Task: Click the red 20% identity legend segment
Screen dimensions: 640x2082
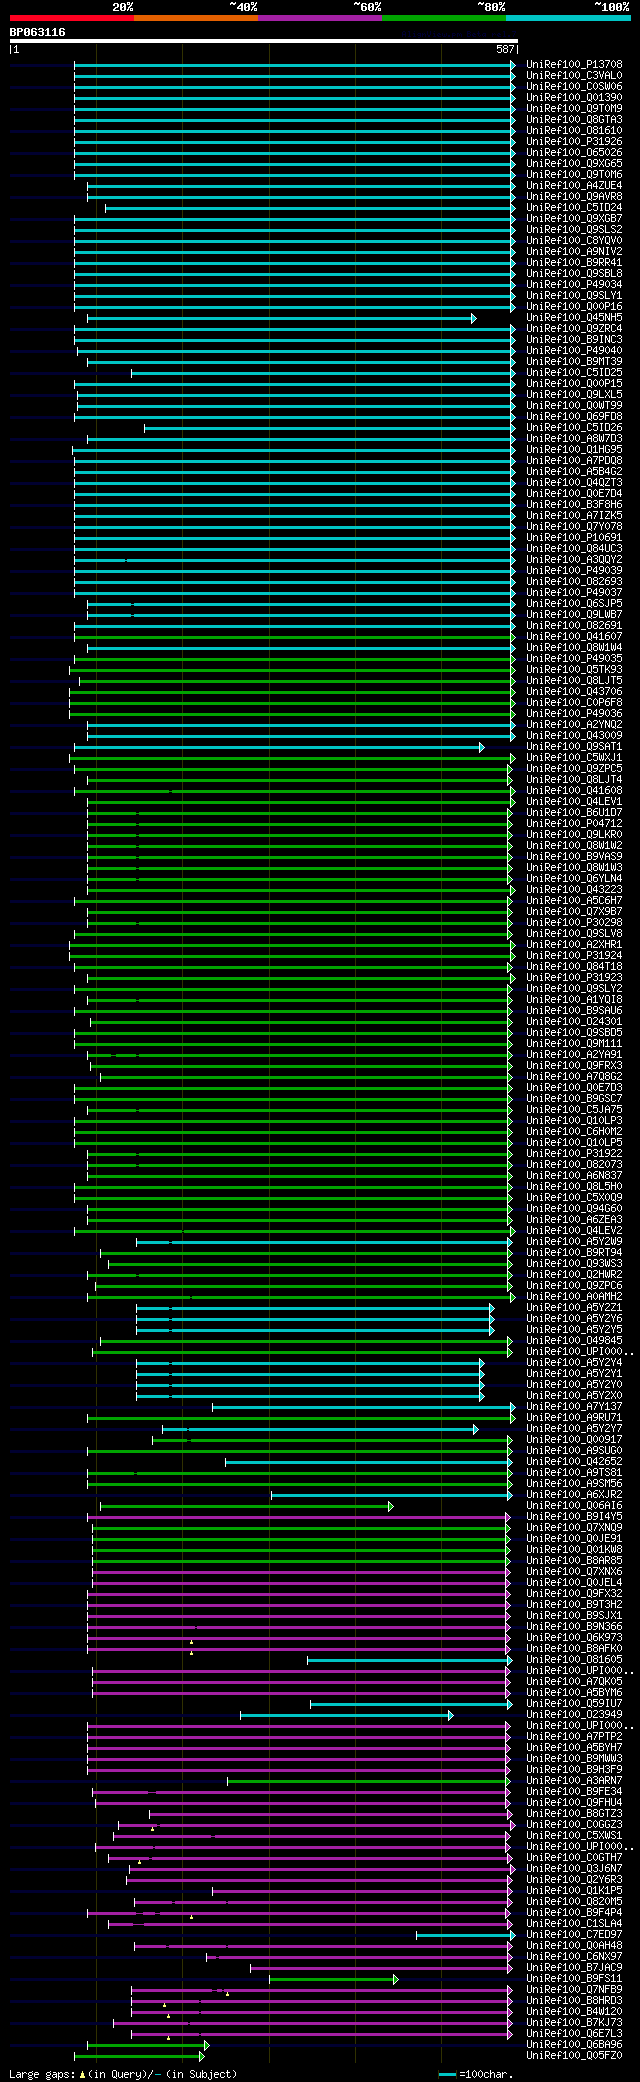Action: coord(72,18)
